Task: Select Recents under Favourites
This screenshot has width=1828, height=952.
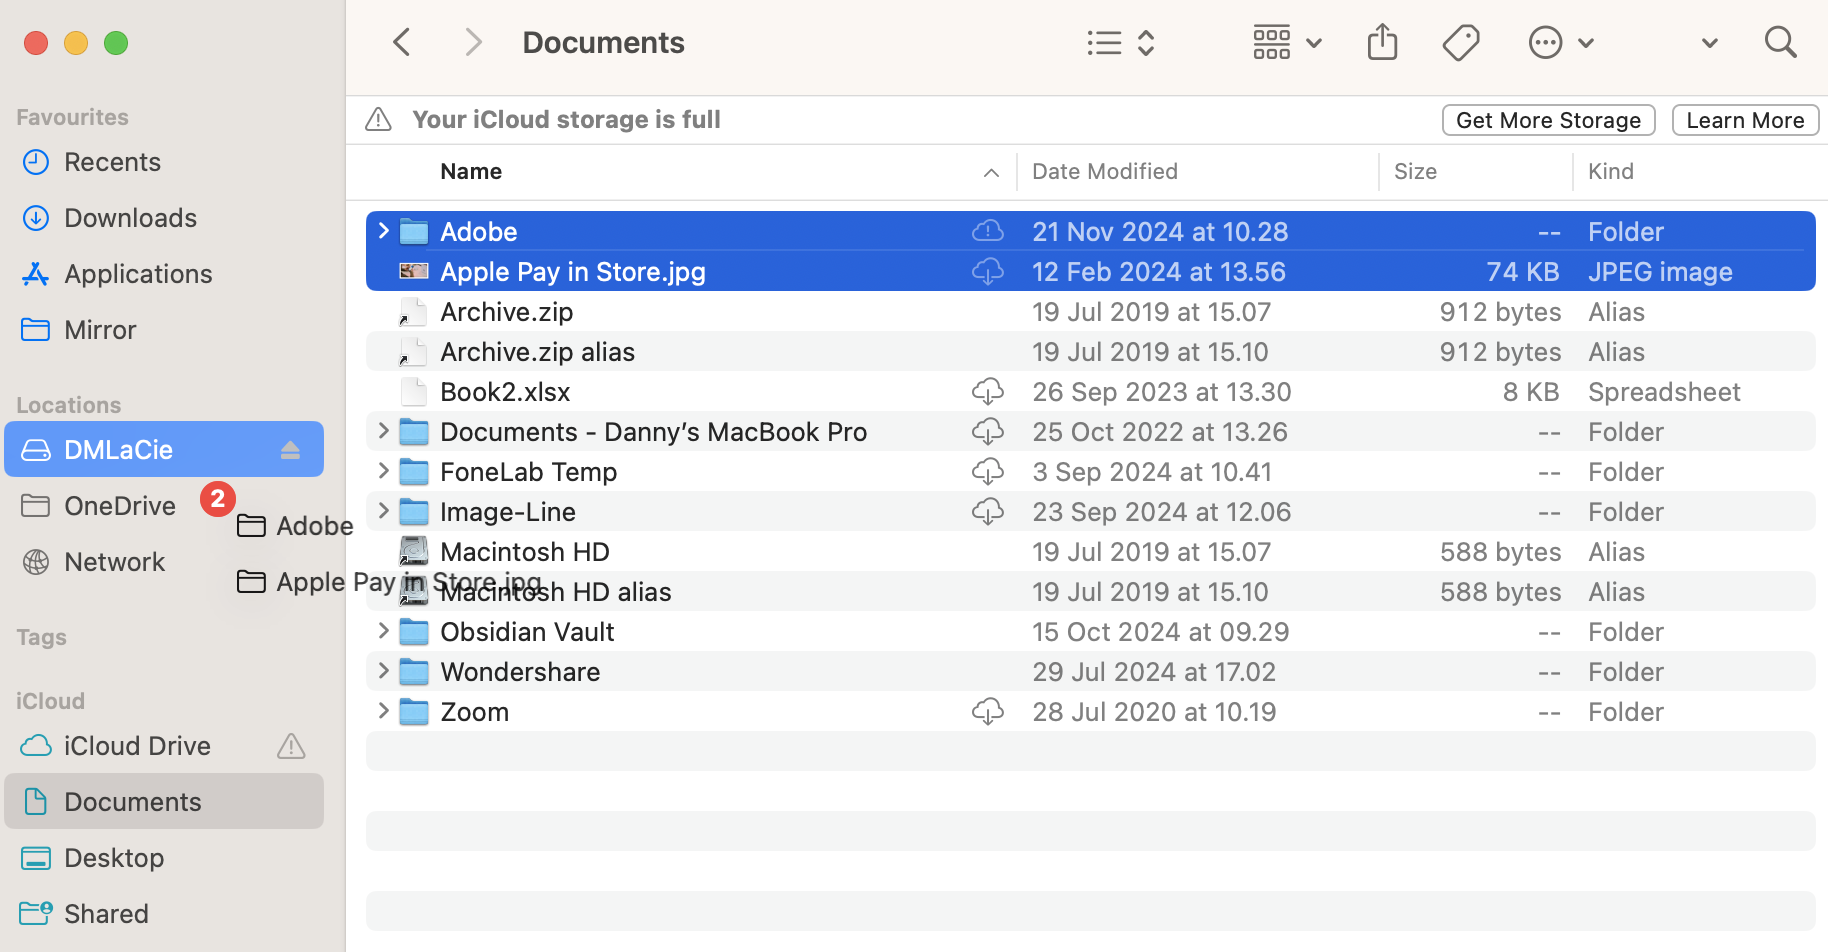Action: [x=112, y=161]
